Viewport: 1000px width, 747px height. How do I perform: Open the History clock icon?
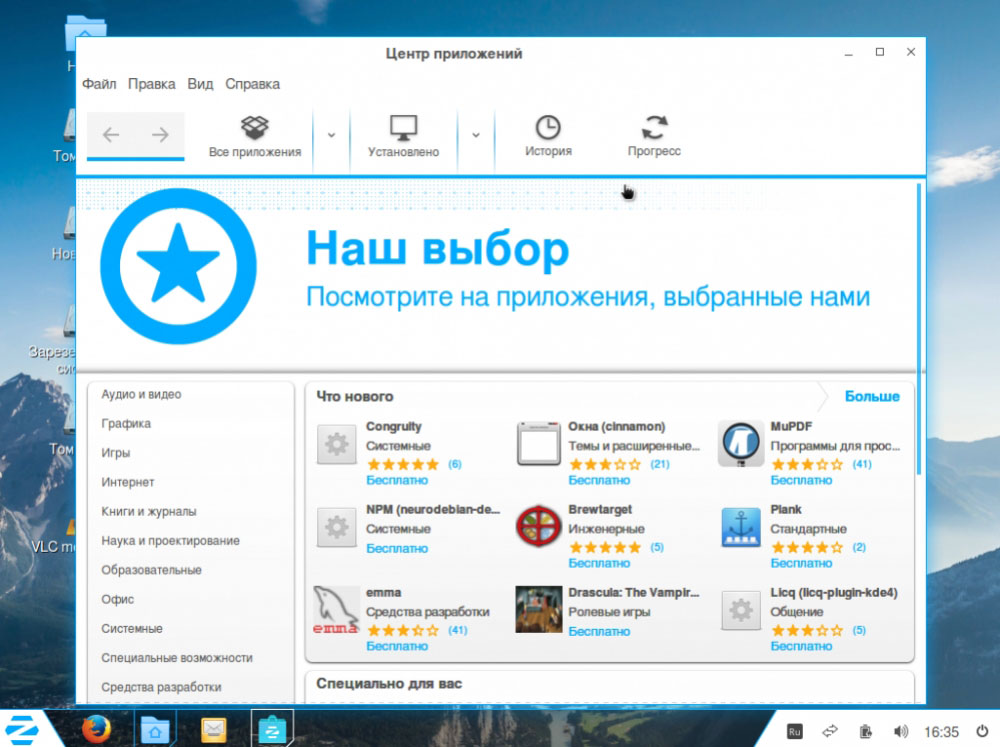(548, 127)
